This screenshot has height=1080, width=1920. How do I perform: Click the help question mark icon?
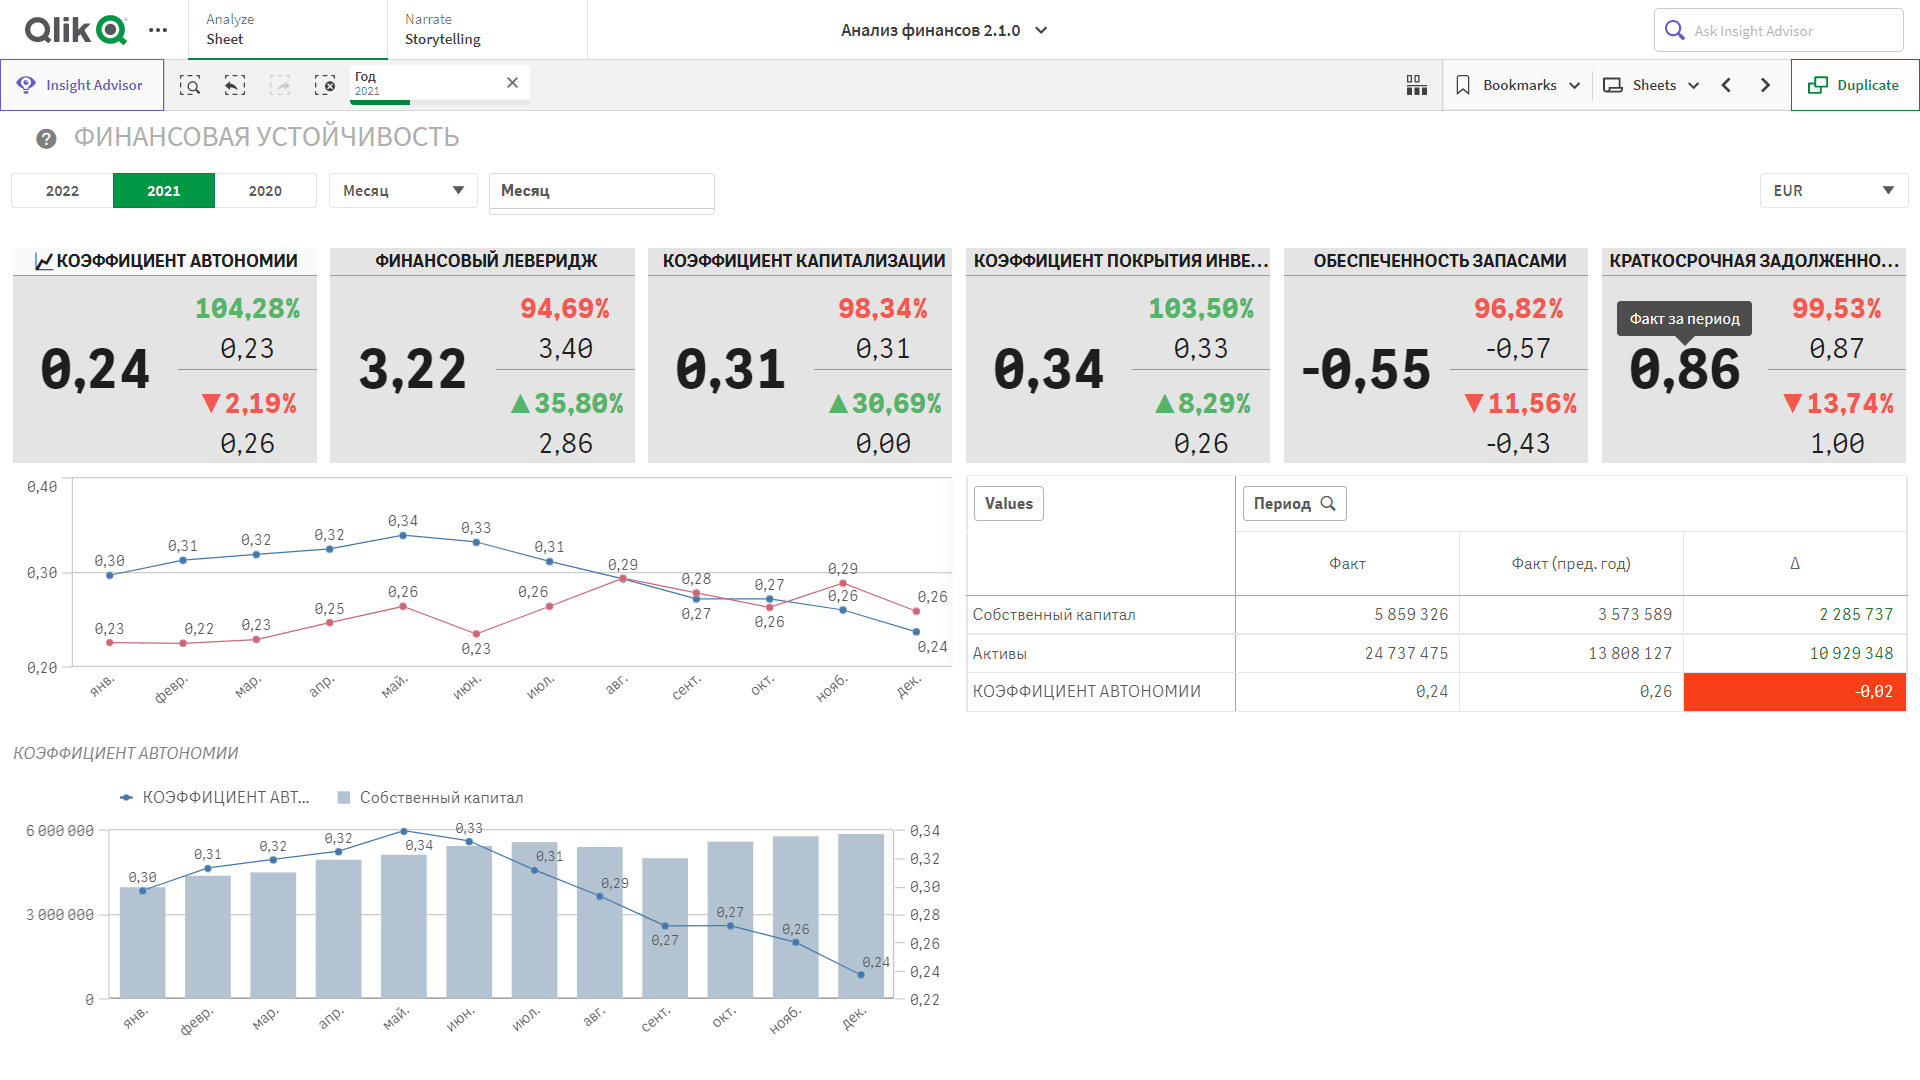(x=46, y=139)
